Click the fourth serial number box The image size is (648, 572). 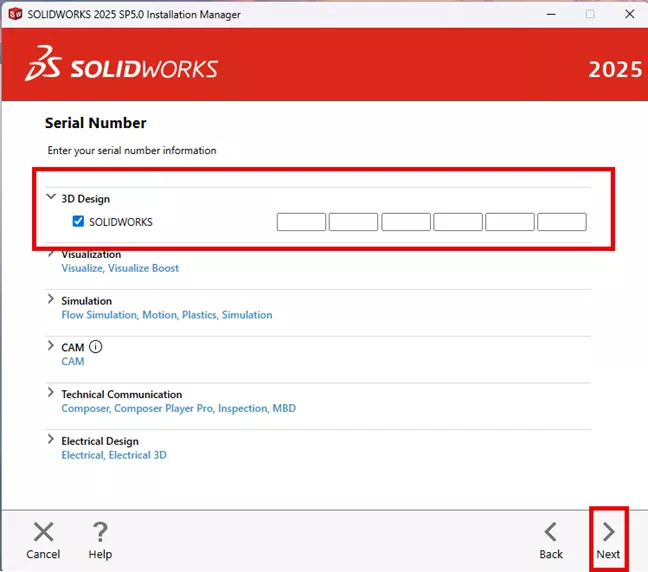pos(458,222)
